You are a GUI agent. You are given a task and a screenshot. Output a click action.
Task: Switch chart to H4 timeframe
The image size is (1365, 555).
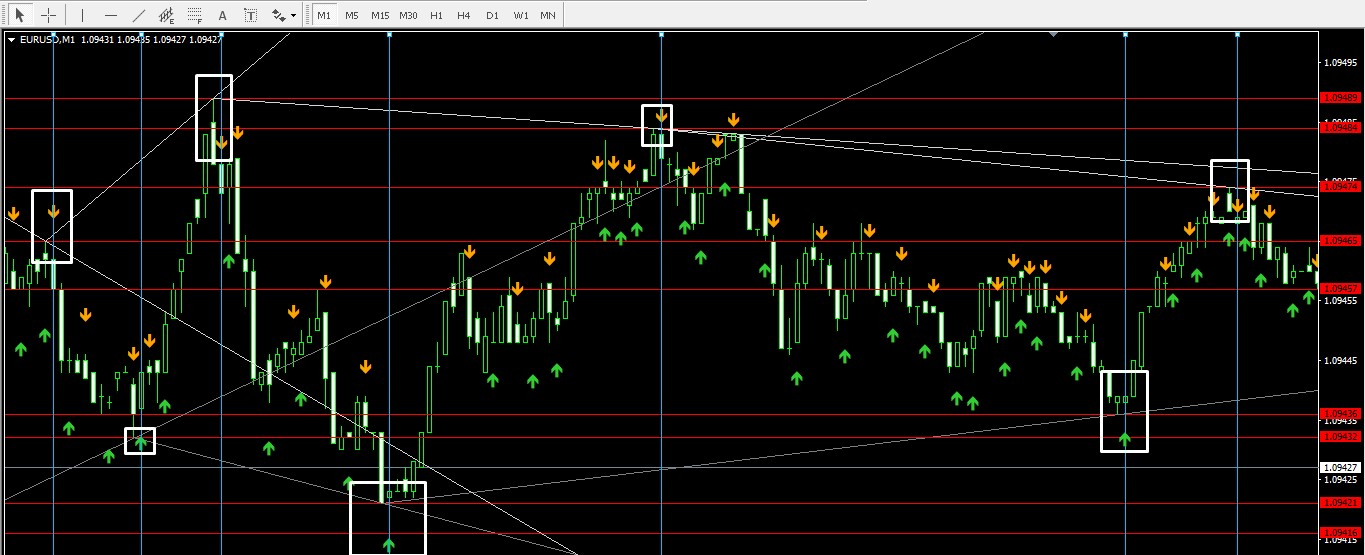point(463,15)
